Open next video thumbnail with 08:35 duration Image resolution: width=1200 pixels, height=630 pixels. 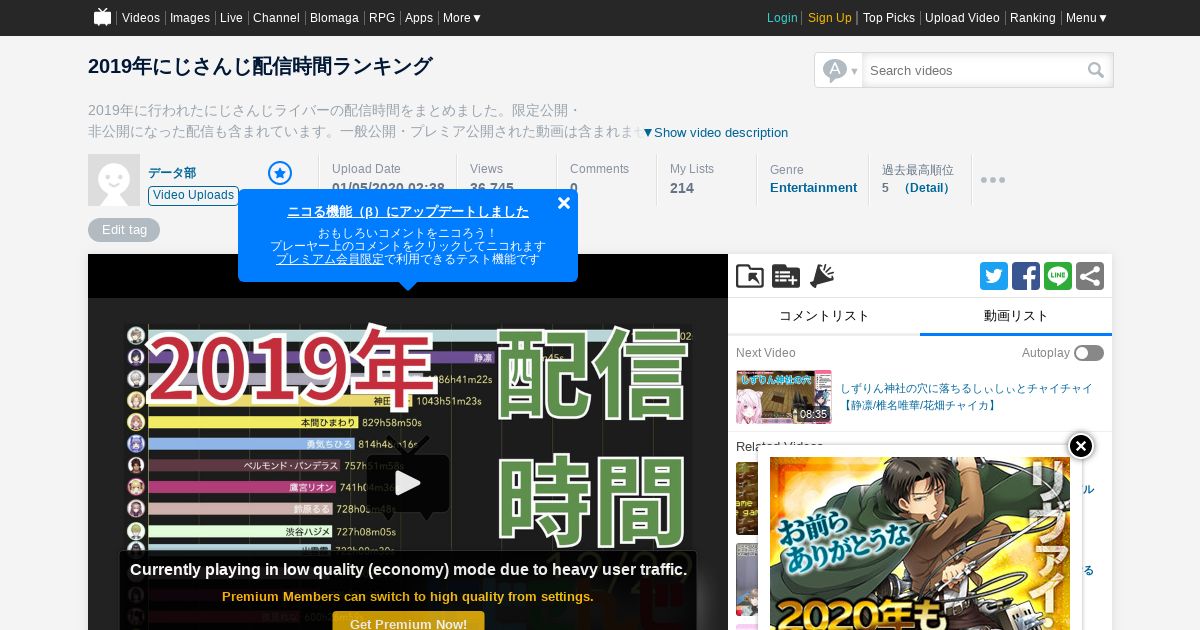pos(784,397)
